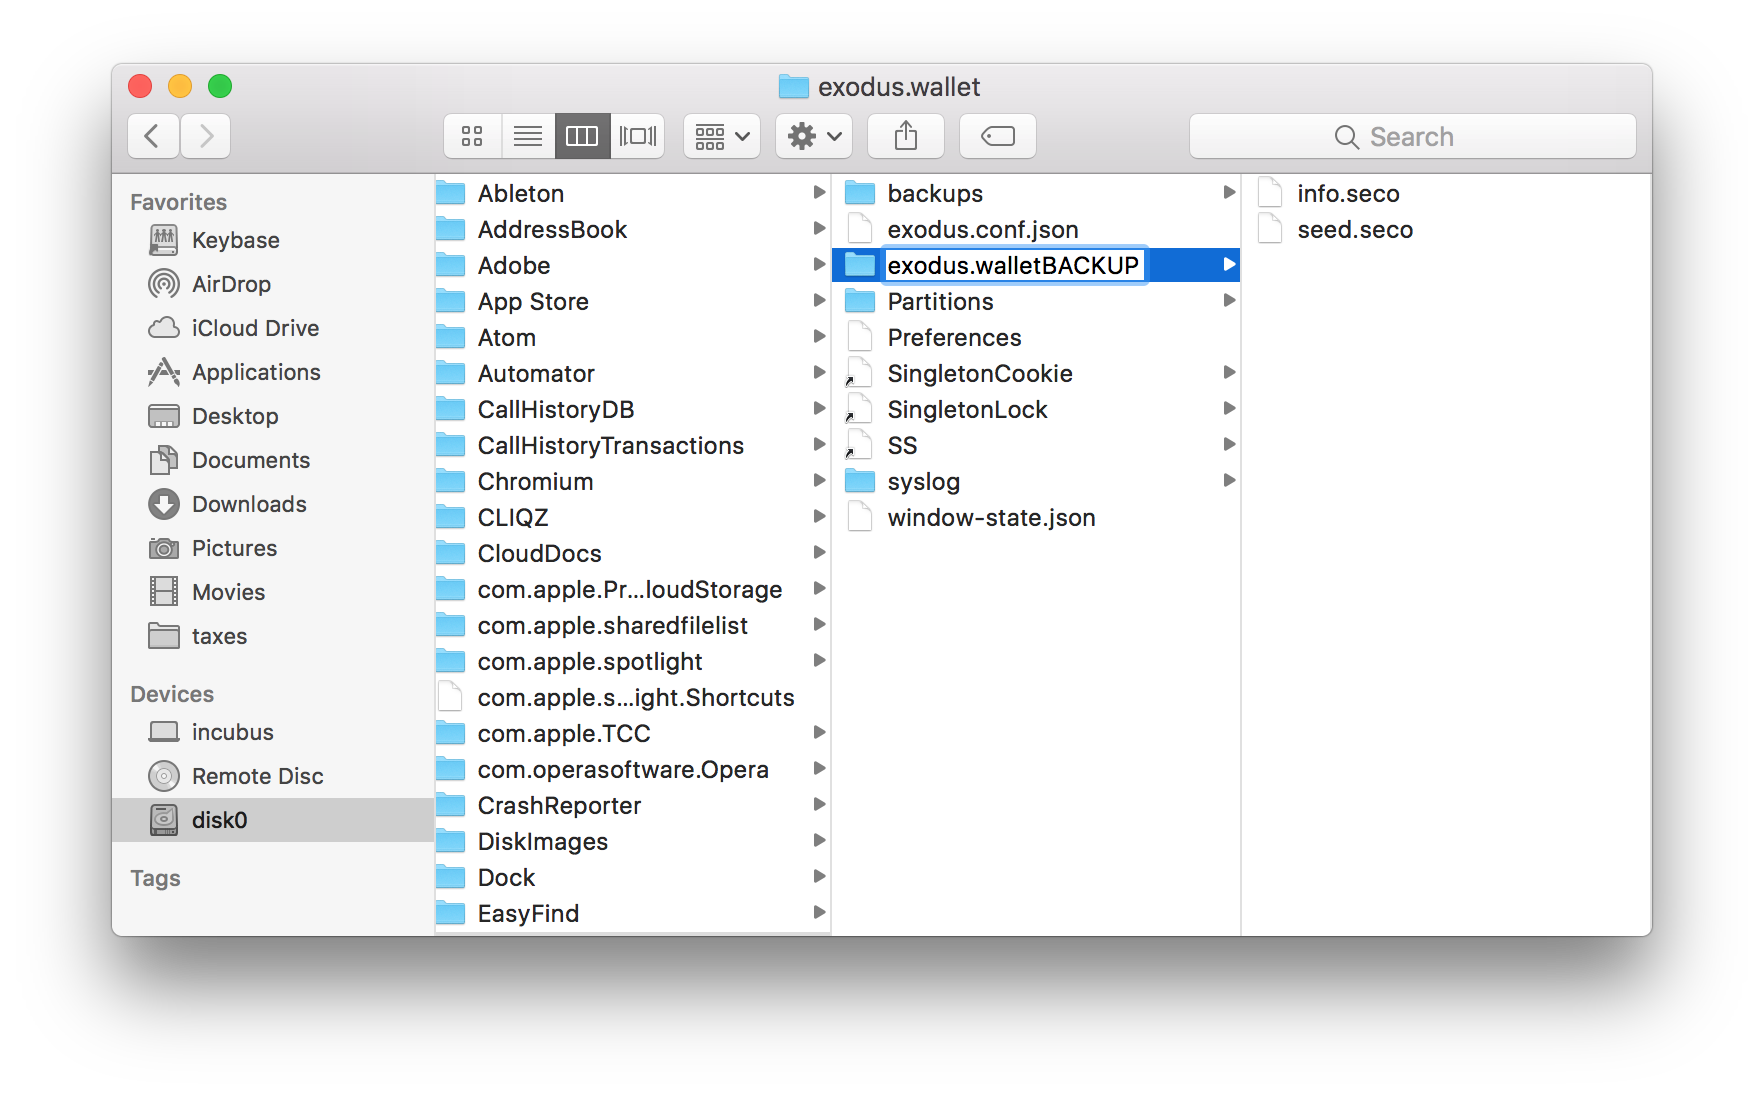Select the CloudDocs folder
Image resolution: width=1764 pixels, height=1096 pixels.
(x=632, y=553)
